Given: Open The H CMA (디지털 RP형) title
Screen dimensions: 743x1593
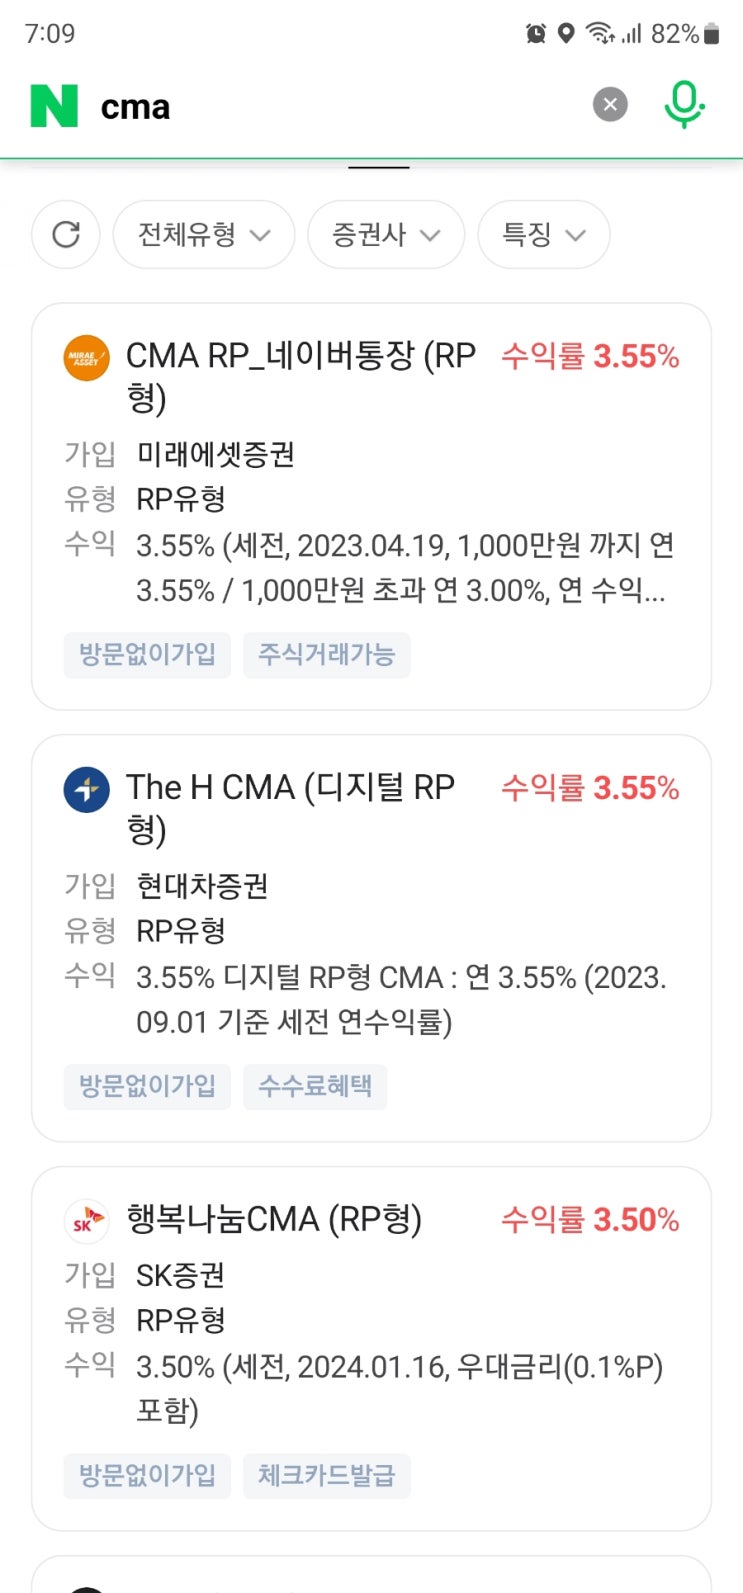Looking at the screenshot, I should 290,789.
